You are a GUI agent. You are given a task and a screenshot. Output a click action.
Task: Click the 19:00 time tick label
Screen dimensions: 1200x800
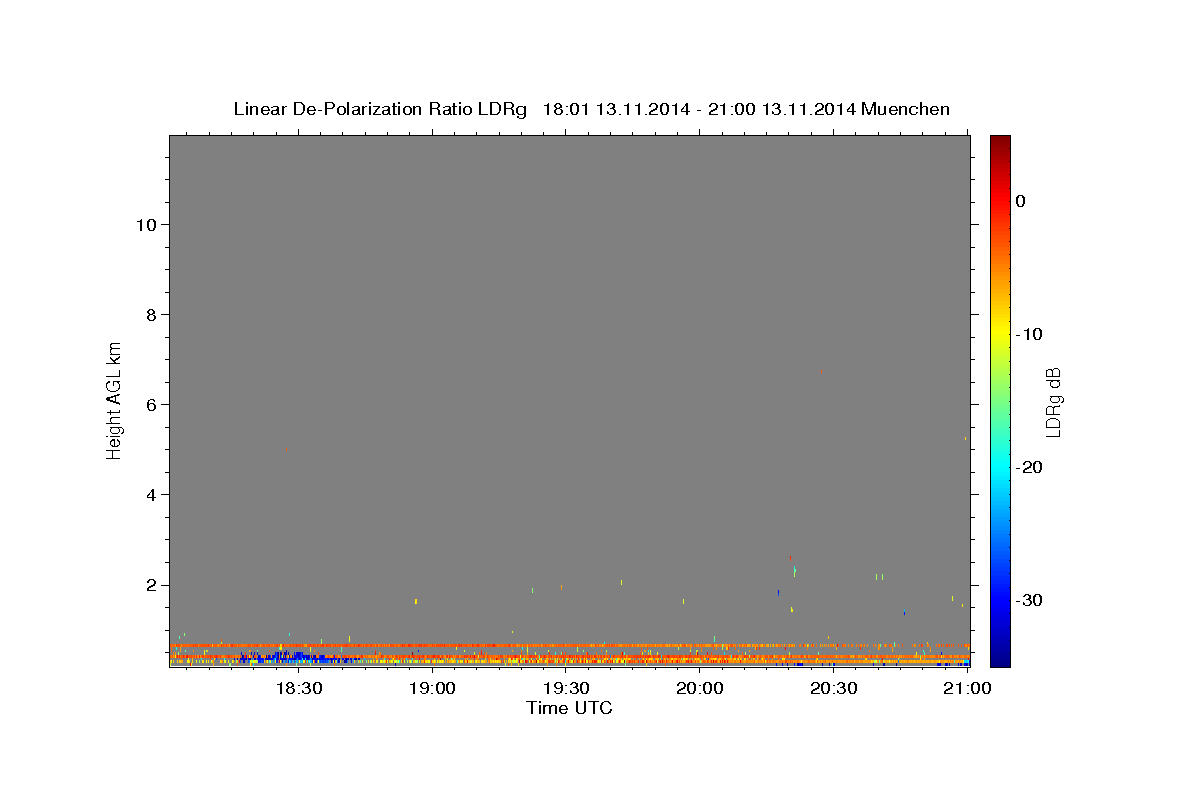pos(432,689)
